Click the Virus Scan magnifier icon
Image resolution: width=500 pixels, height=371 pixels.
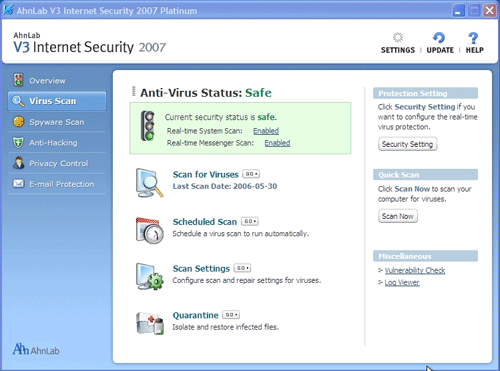18,101
